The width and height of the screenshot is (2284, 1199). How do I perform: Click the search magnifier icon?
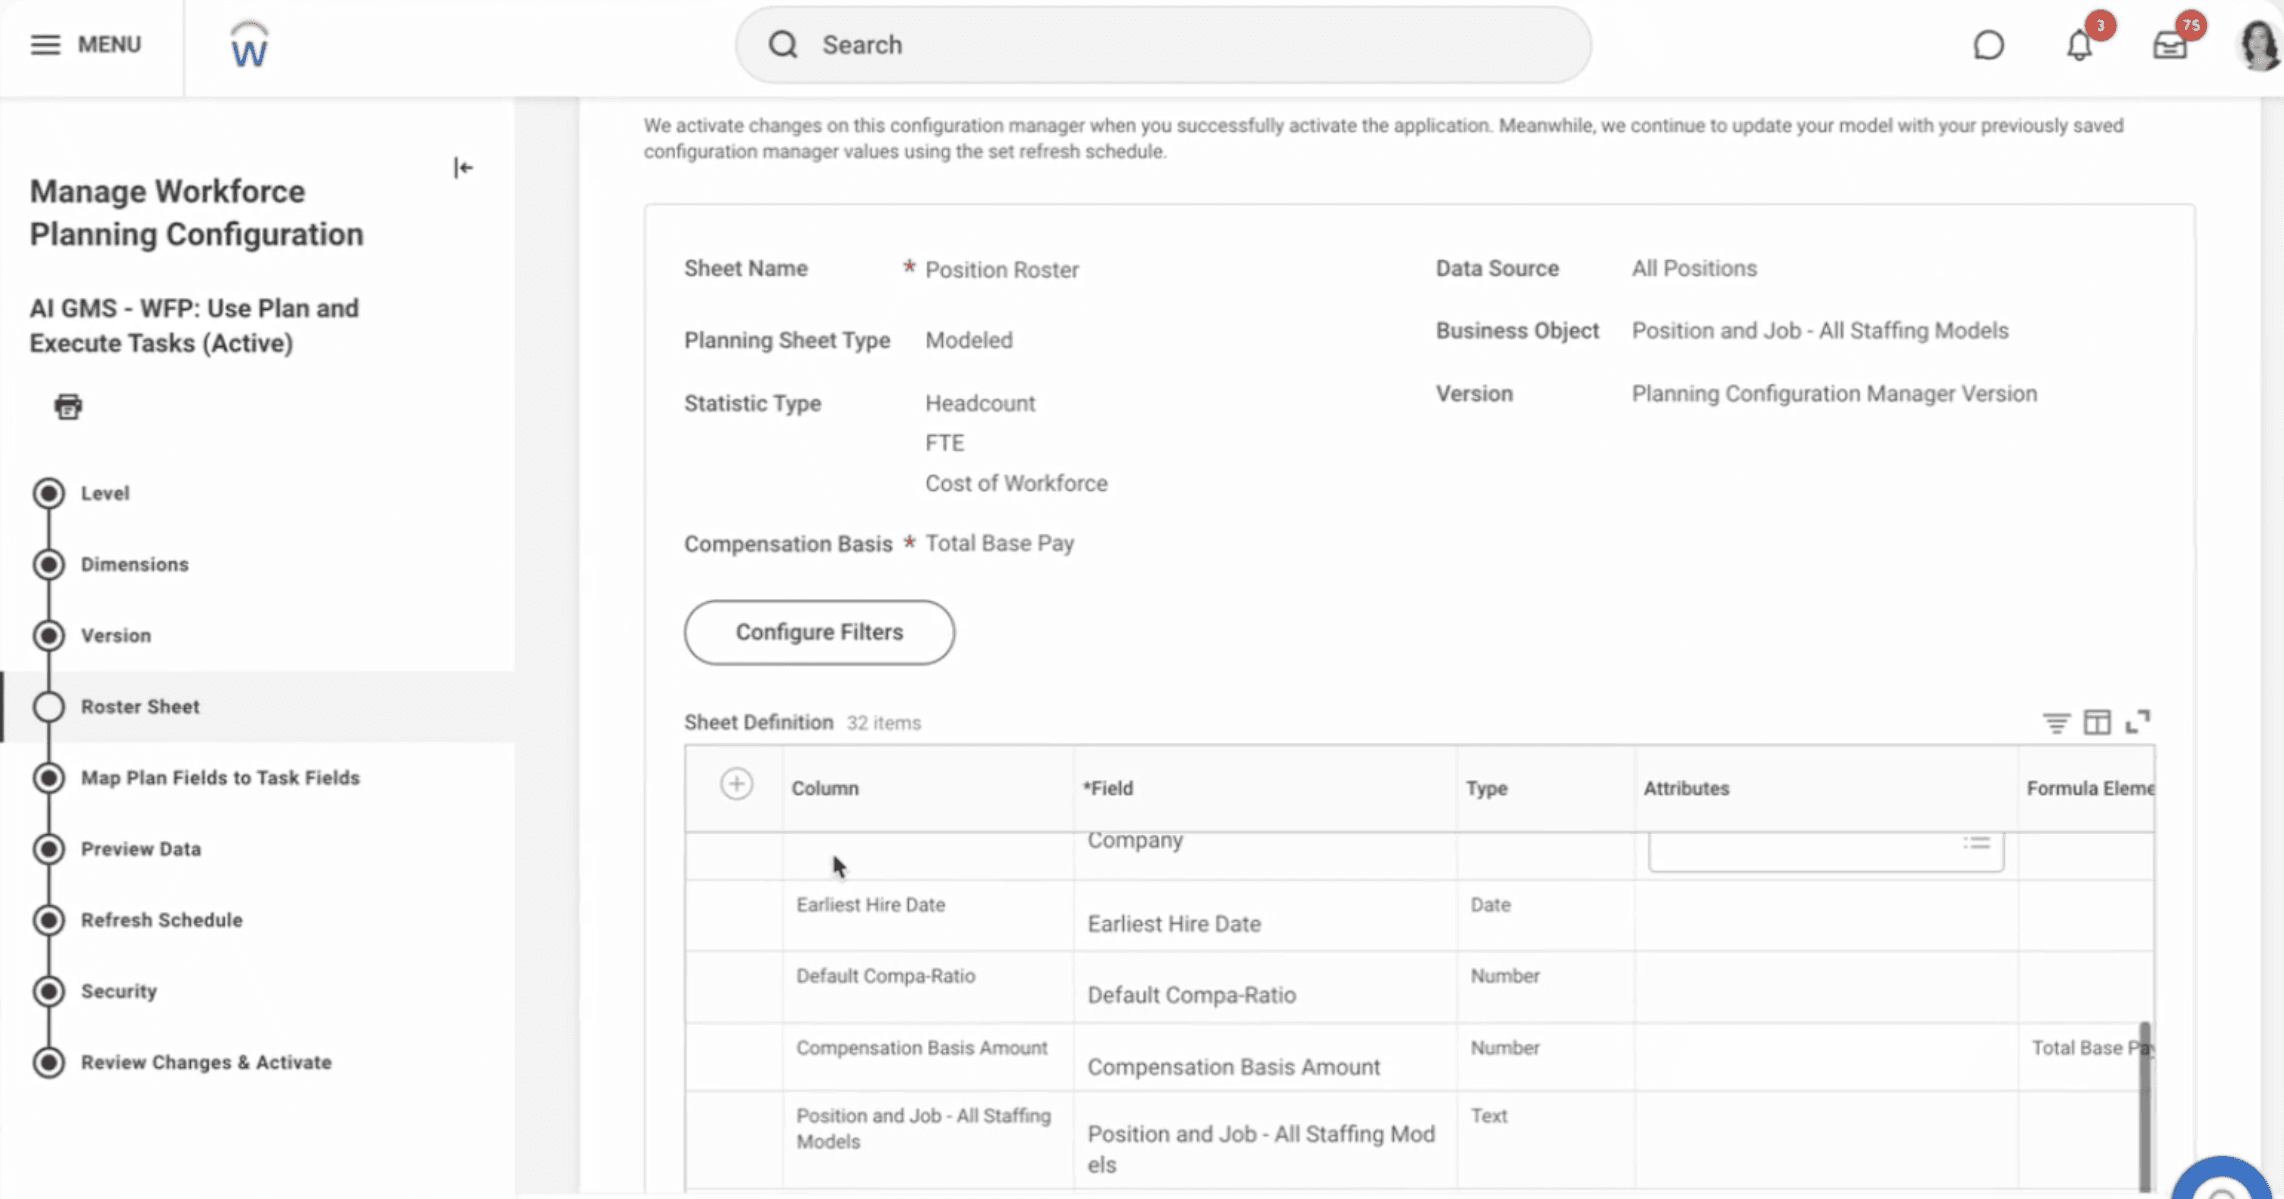point(783,45)
